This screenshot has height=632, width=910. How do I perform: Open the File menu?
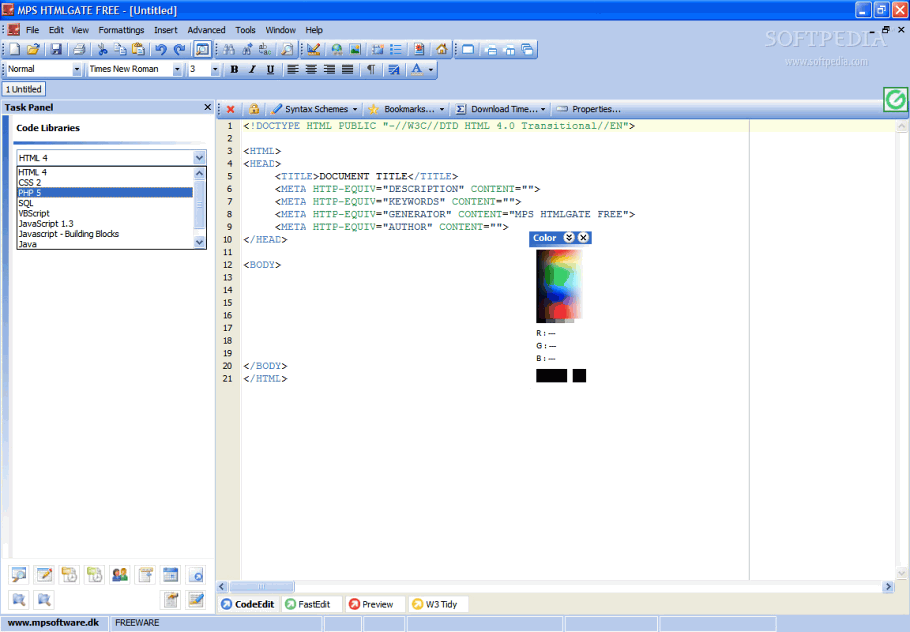32,30
